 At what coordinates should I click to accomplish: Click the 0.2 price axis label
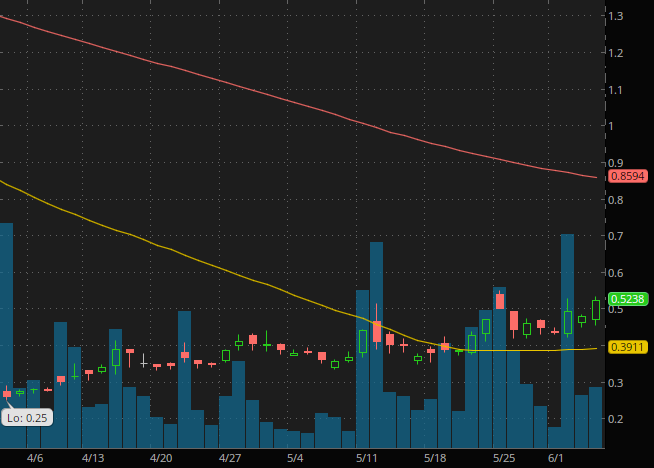tap(616, 419)
